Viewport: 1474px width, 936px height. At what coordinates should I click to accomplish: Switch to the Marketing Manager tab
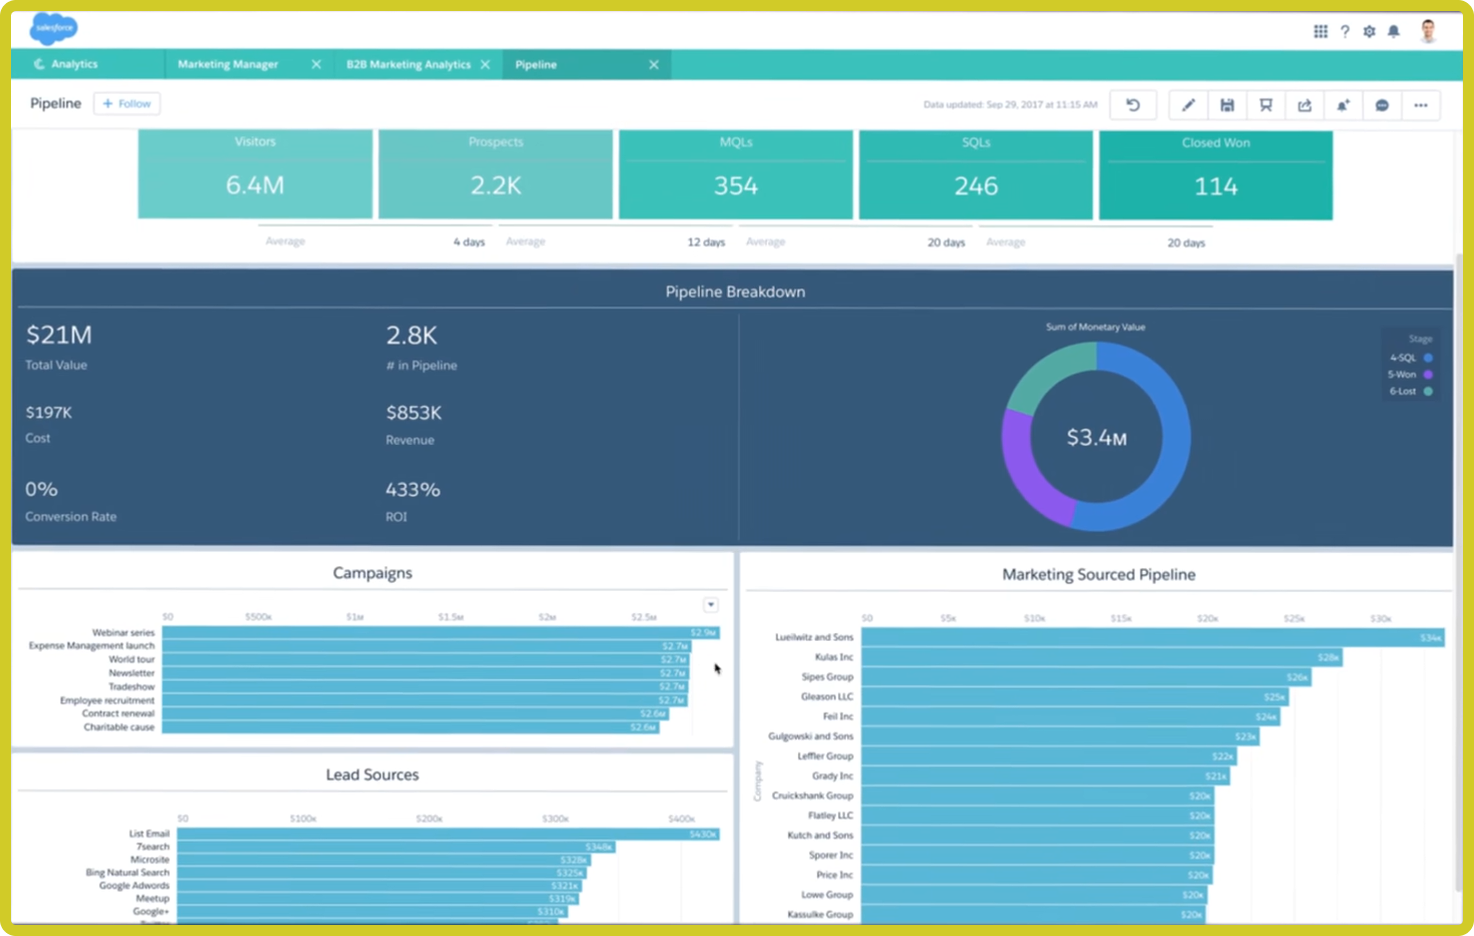coord(228,64)
